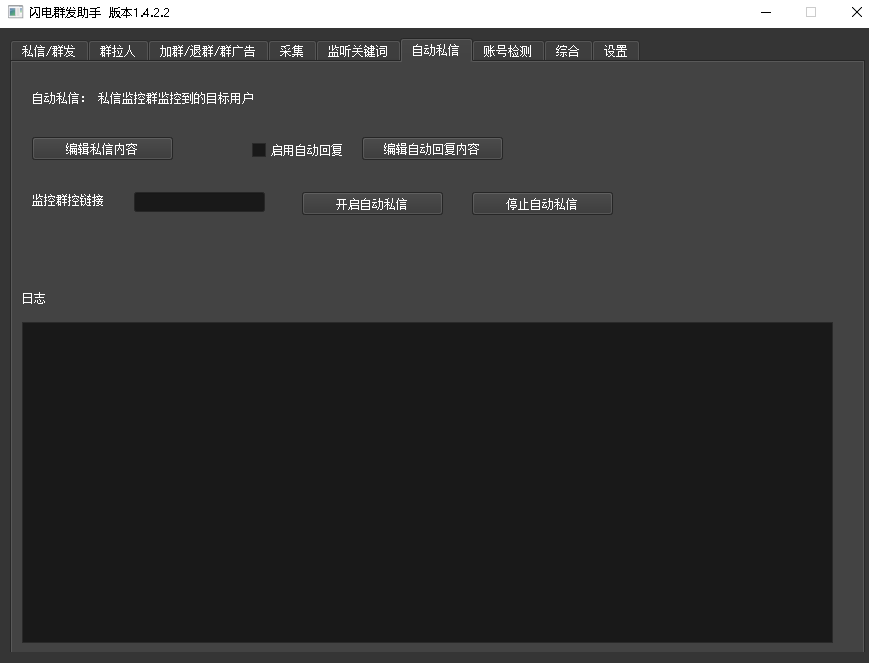Minimize the 闪电群发助手 window
This screenshot has width=869, height=663.
tap(765, 12)
